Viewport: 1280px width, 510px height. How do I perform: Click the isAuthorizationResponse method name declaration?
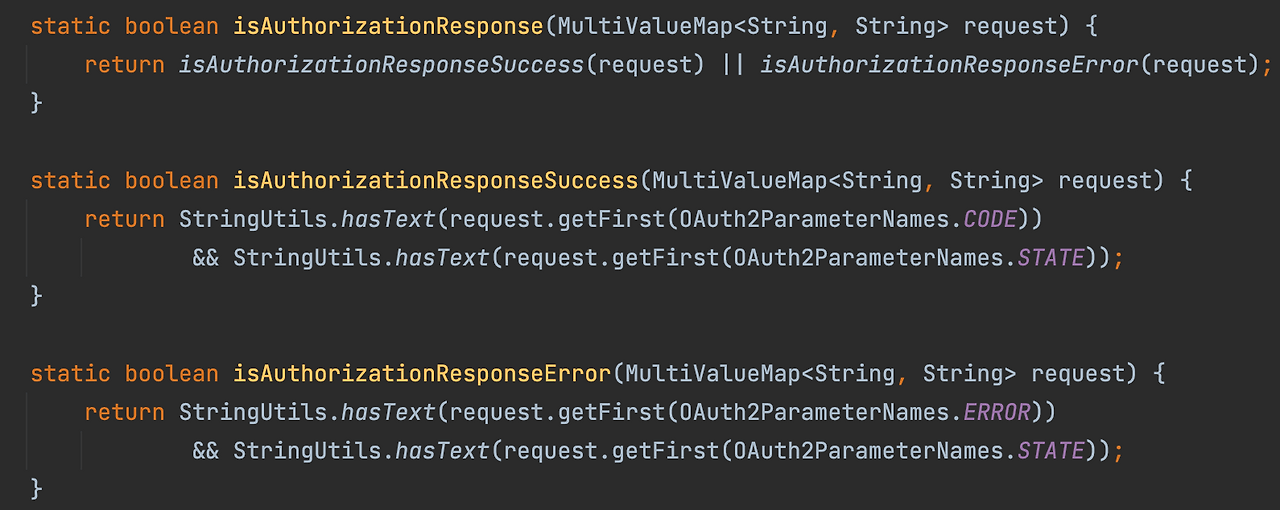pos(389,27)
